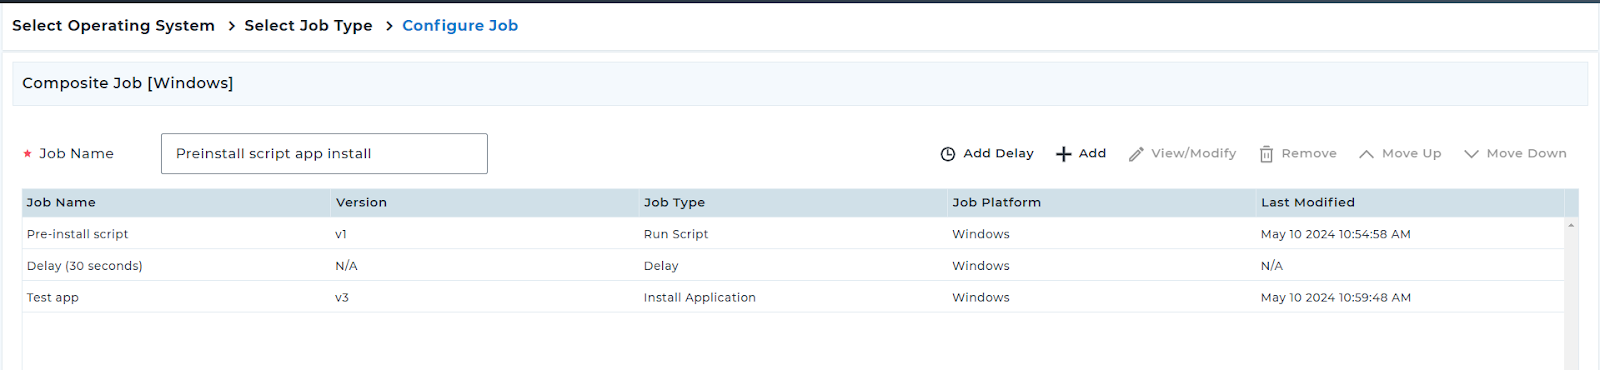The image size is (1600, 370).
Task: Click Windows platform in Test app row
Action: pyautogui.click(x=981, y=297)
